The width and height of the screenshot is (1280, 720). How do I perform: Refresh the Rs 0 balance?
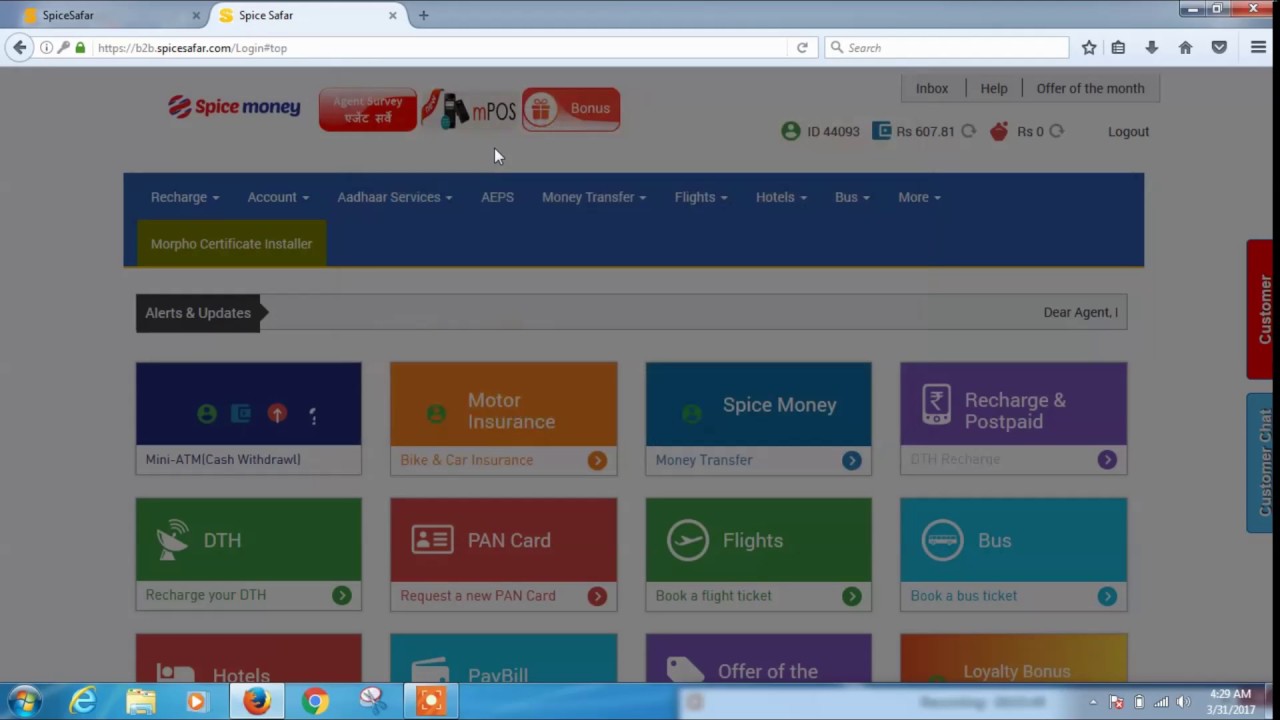(x=1056, y=131)
